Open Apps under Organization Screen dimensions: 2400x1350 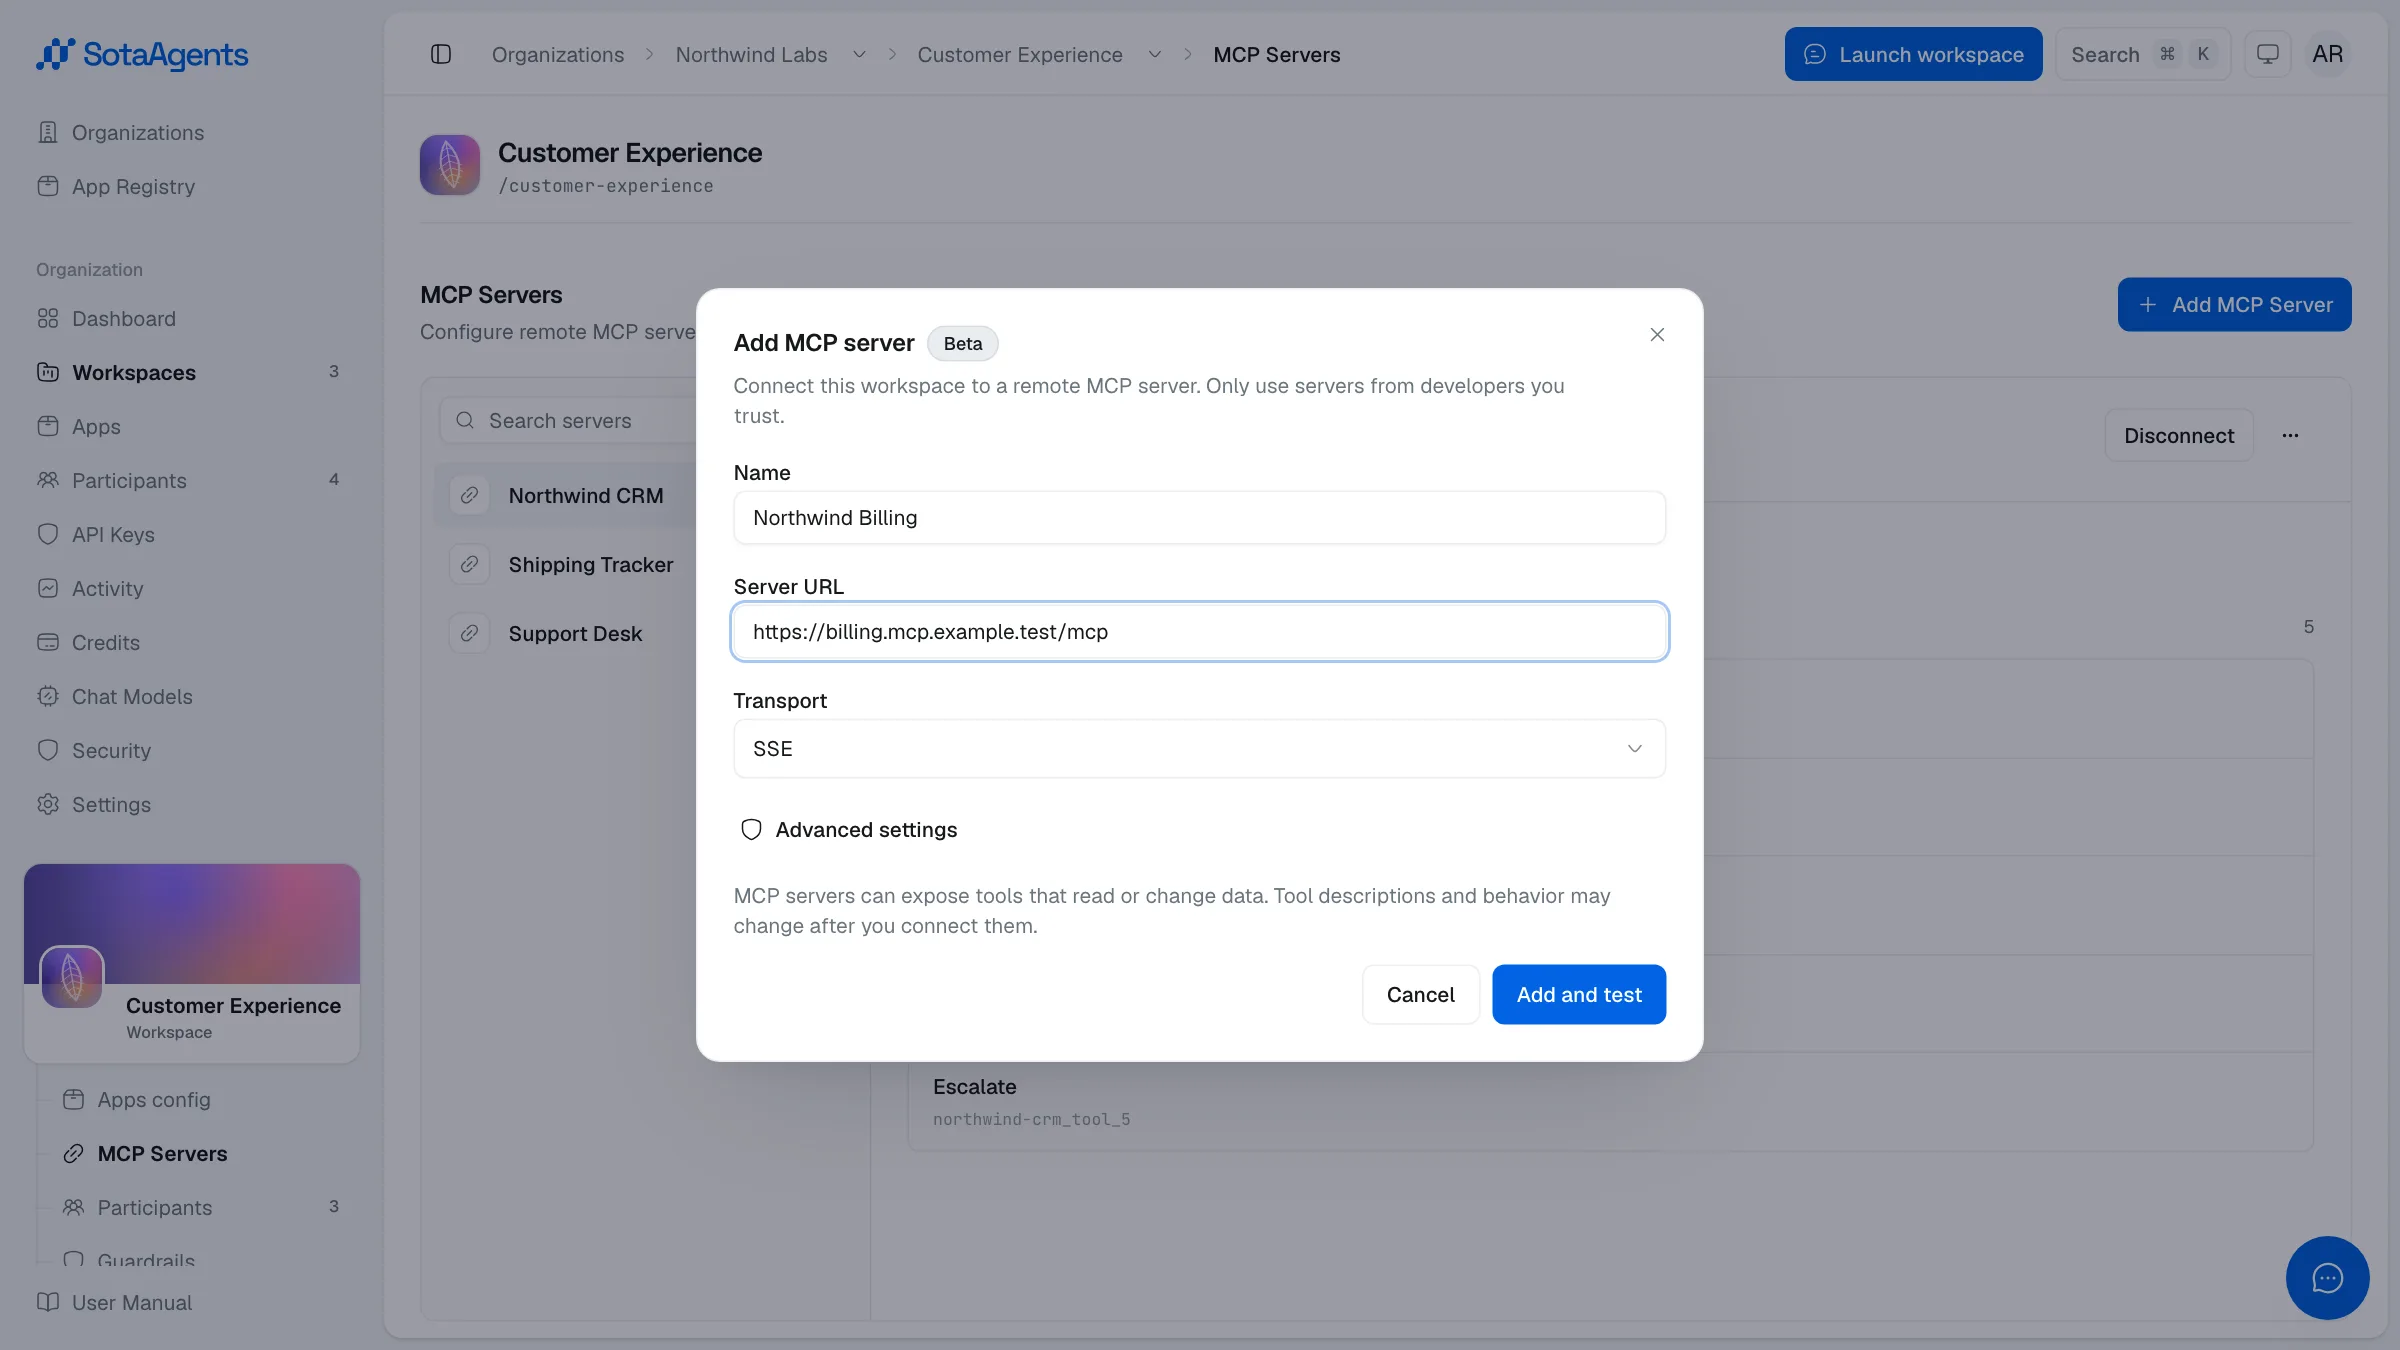click(x=96, y=426)
